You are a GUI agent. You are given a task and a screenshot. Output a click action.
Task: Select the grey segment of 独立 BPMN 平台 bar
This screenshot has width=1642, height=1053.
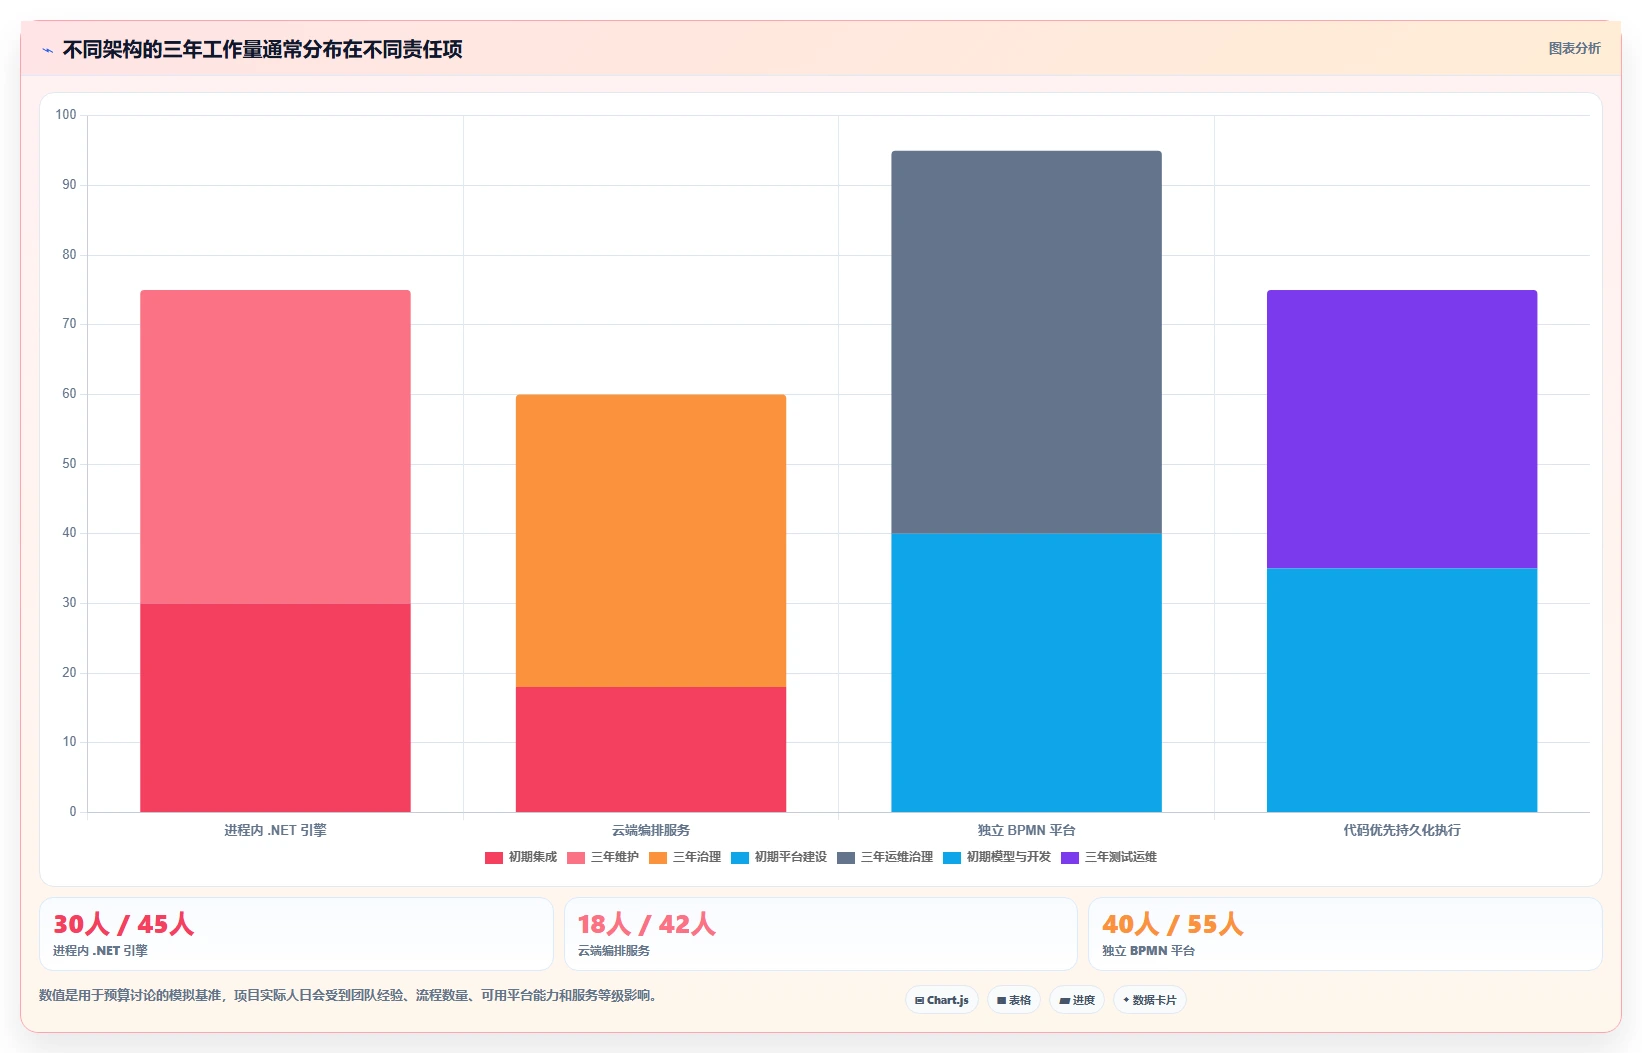[1026, 342]
